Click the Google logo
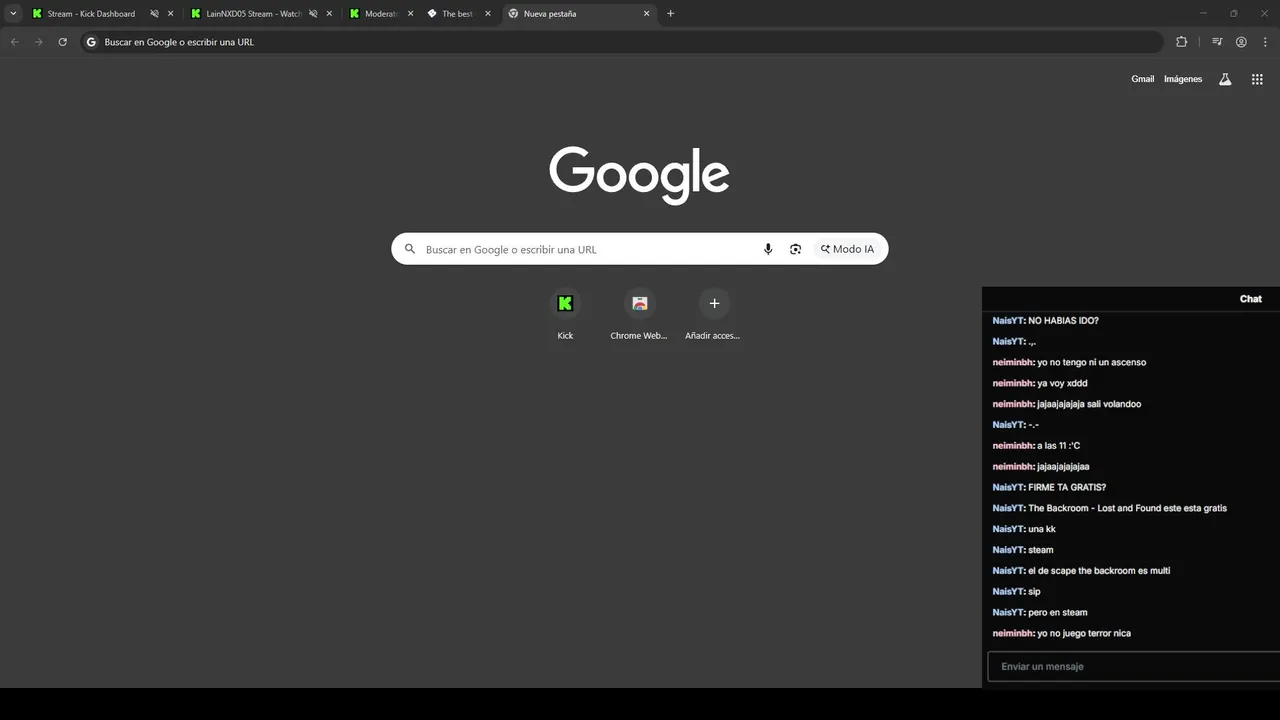The width and height of the screenshot is (1280, 720). (639, 175)
